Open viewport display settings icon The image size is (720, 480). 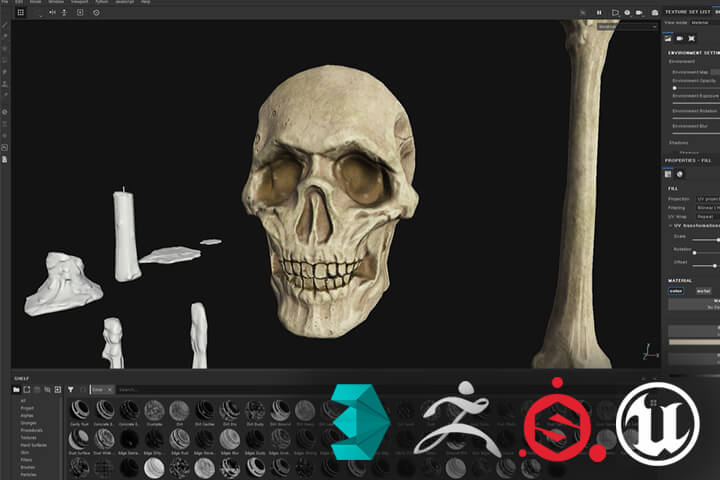click(x=692, y=39)
